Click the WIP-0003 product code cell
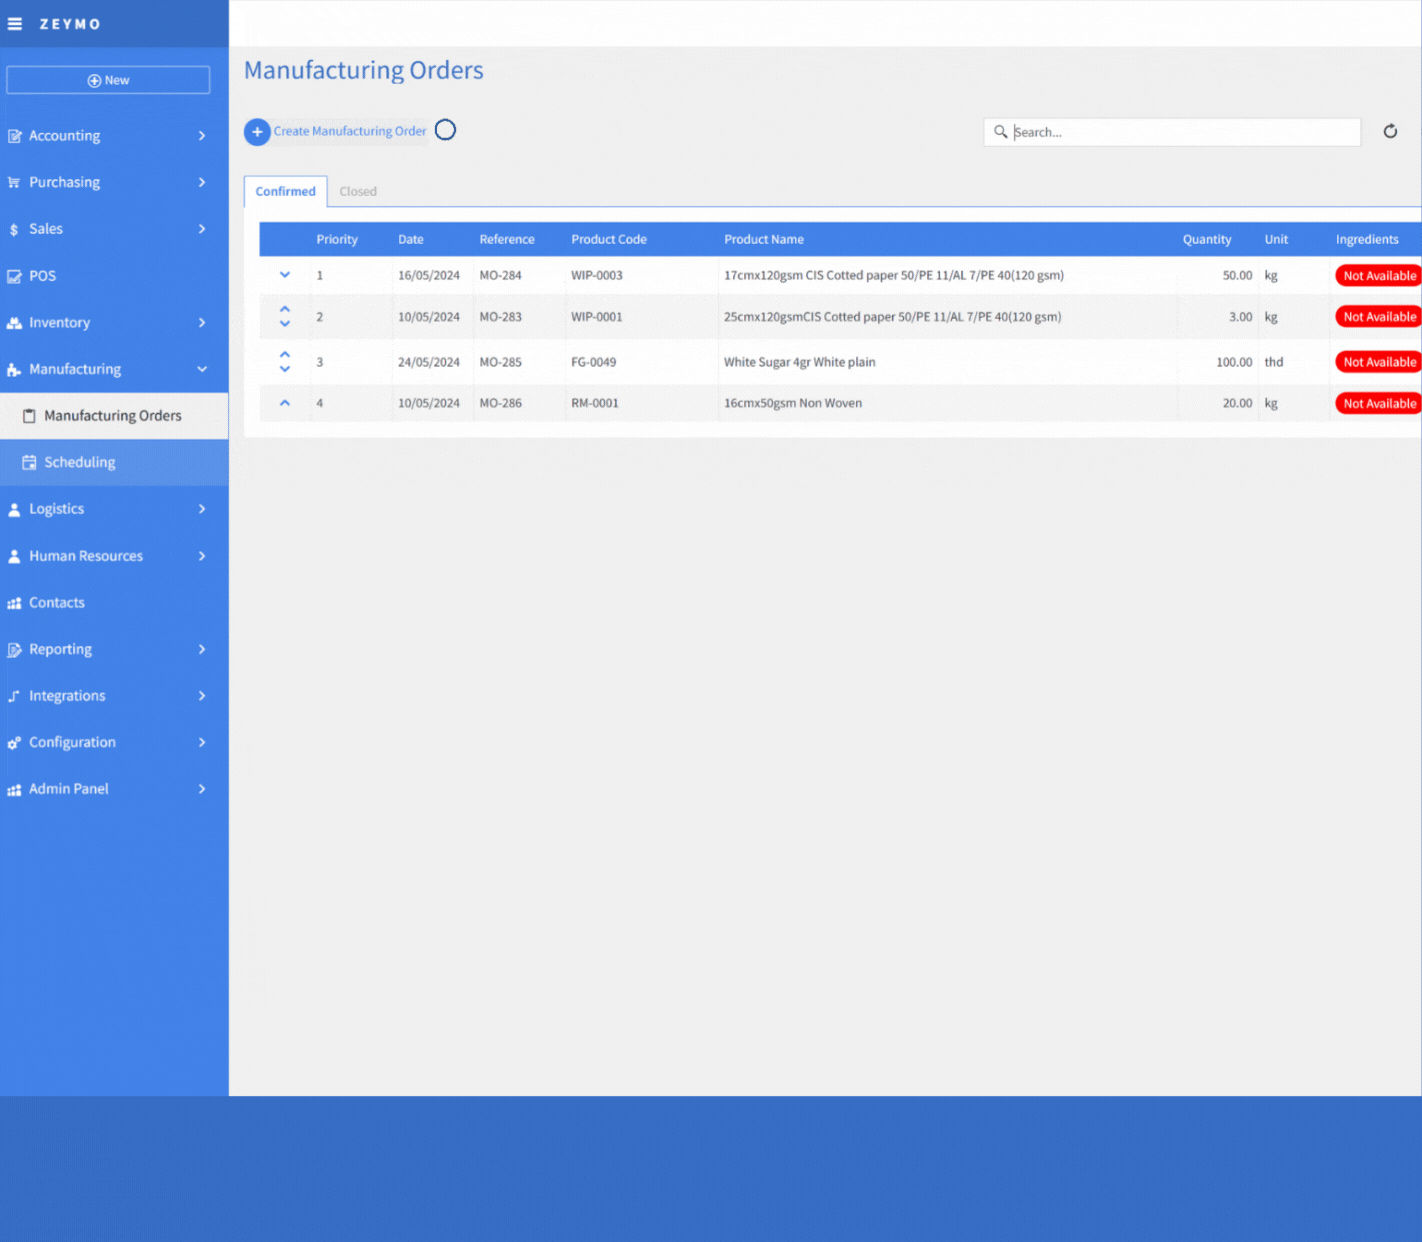 click(597, 275)
